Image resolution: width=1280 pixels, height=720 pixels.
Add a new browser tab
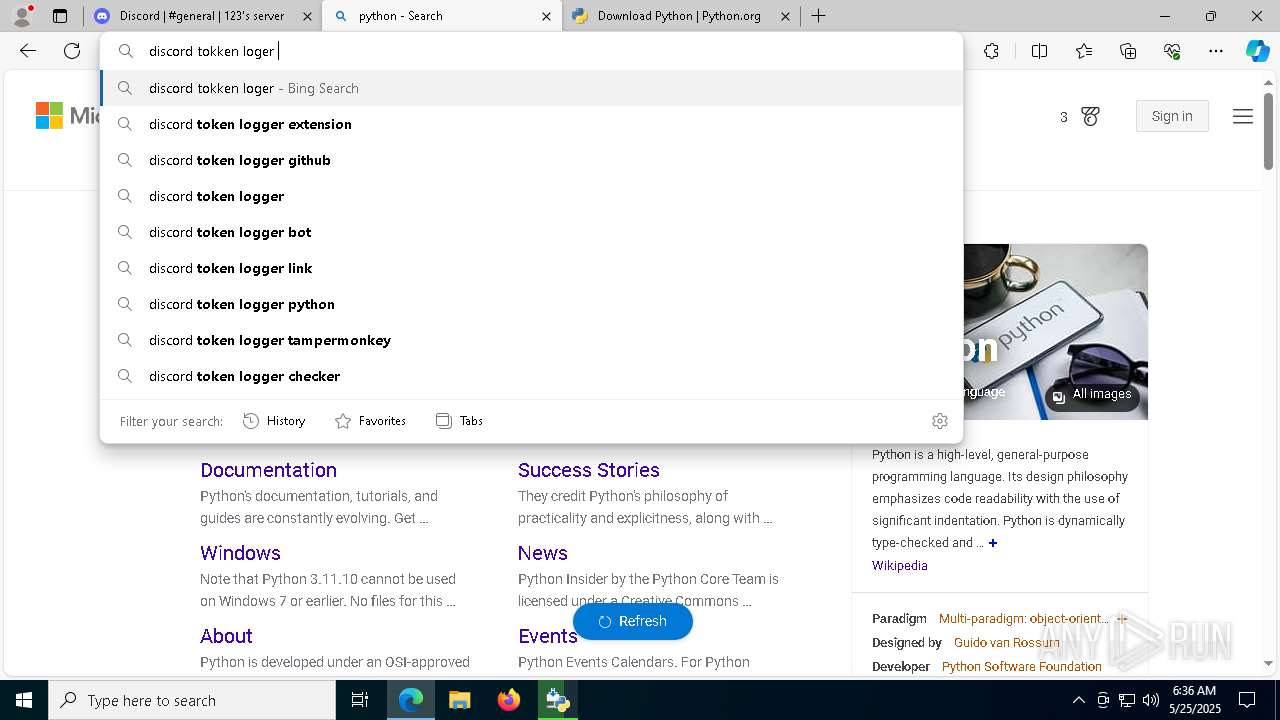(818, 16)
